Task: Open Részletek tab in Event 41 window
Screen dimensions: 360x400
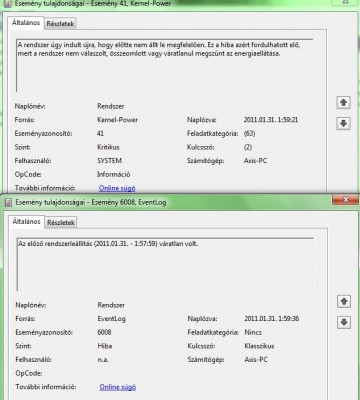Action: tap(60, 24)
